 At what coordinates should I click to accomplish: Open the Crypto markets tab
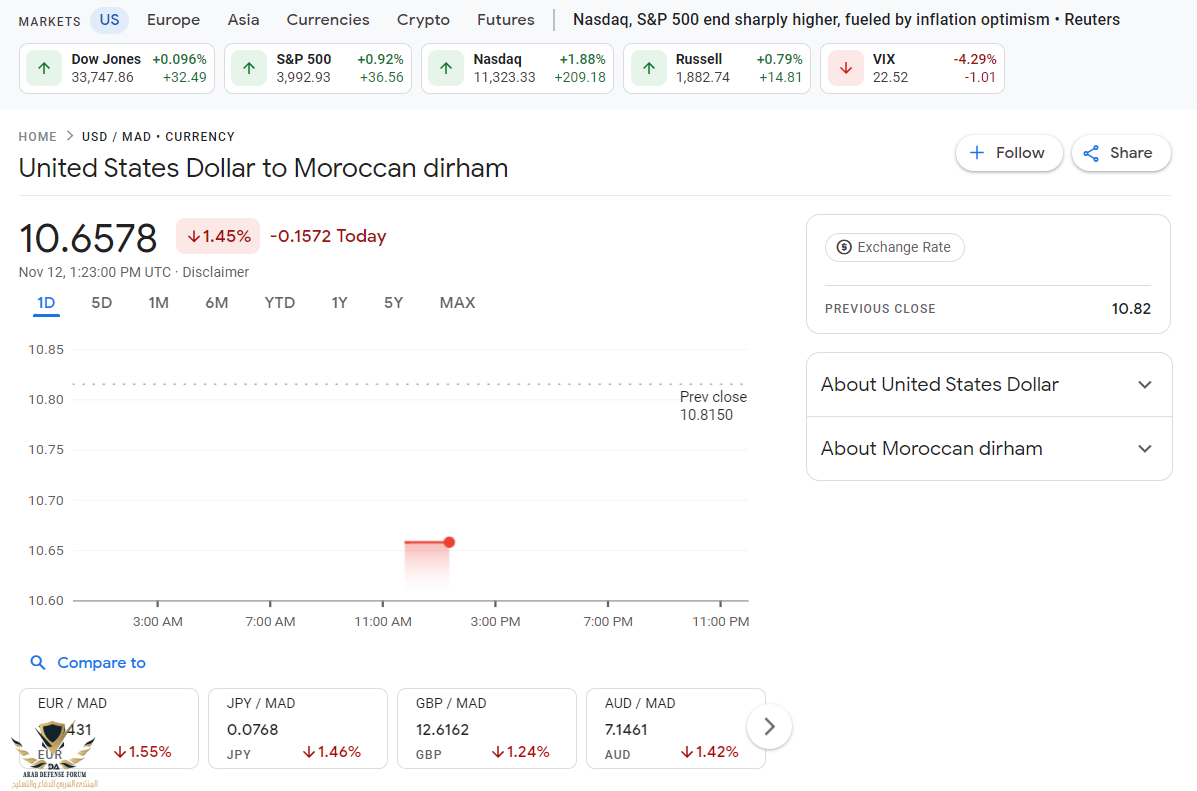tap(423, 20)
